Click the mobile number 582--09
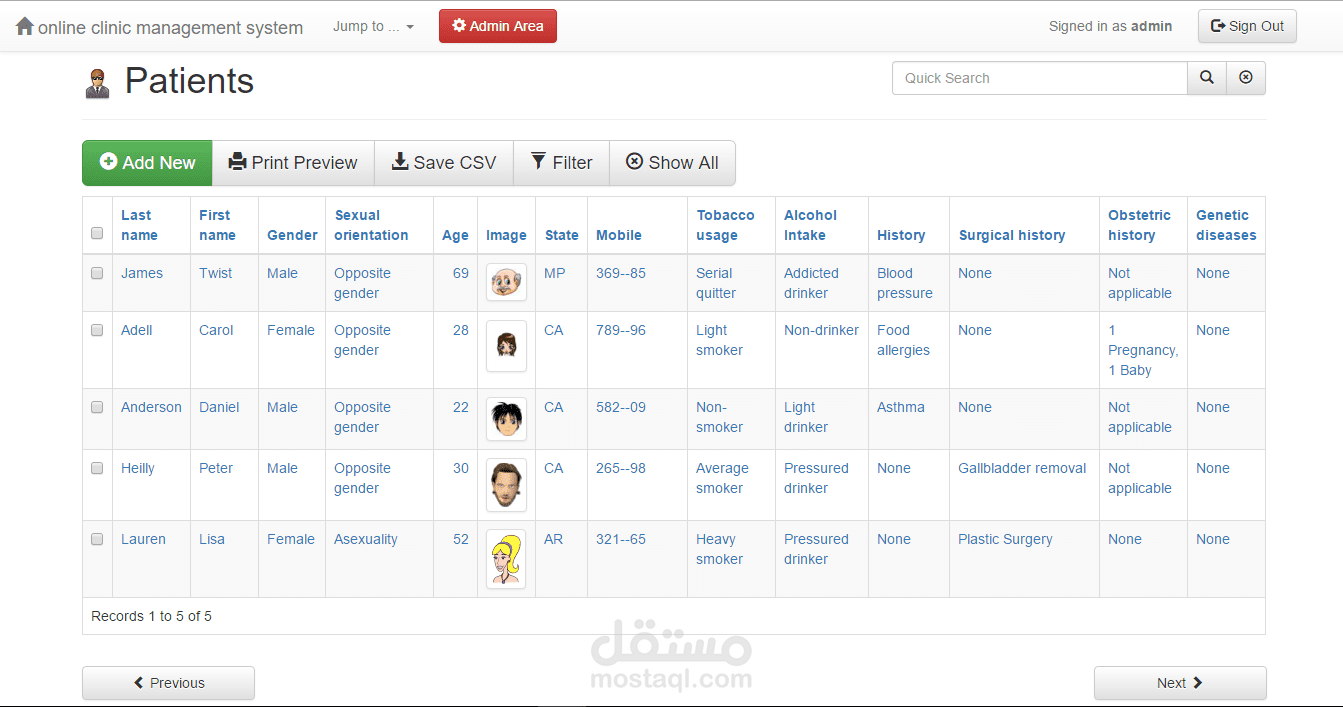 [621, 407]
